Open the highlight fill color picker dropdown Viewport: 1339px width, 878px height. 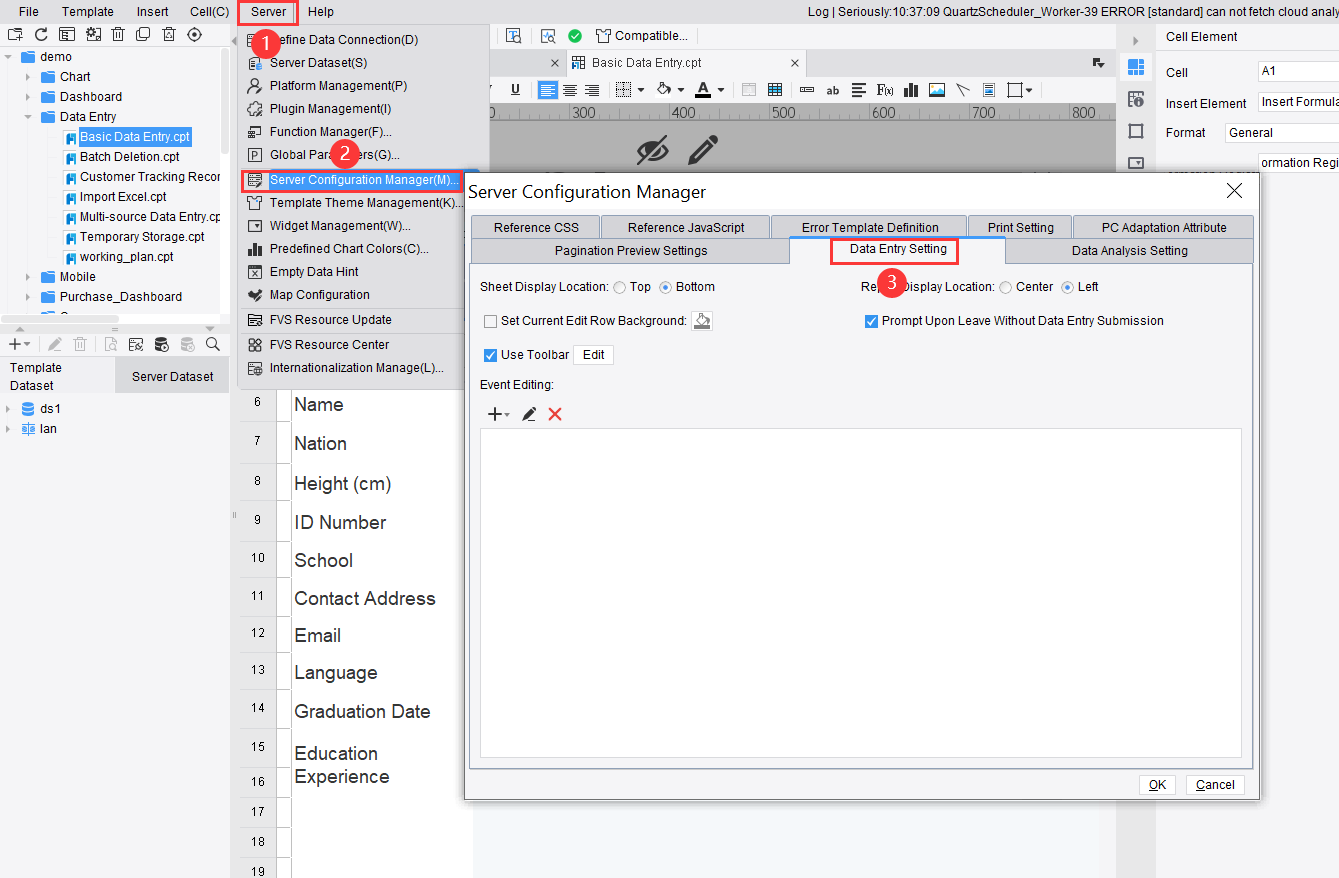(x=683, y=89)
